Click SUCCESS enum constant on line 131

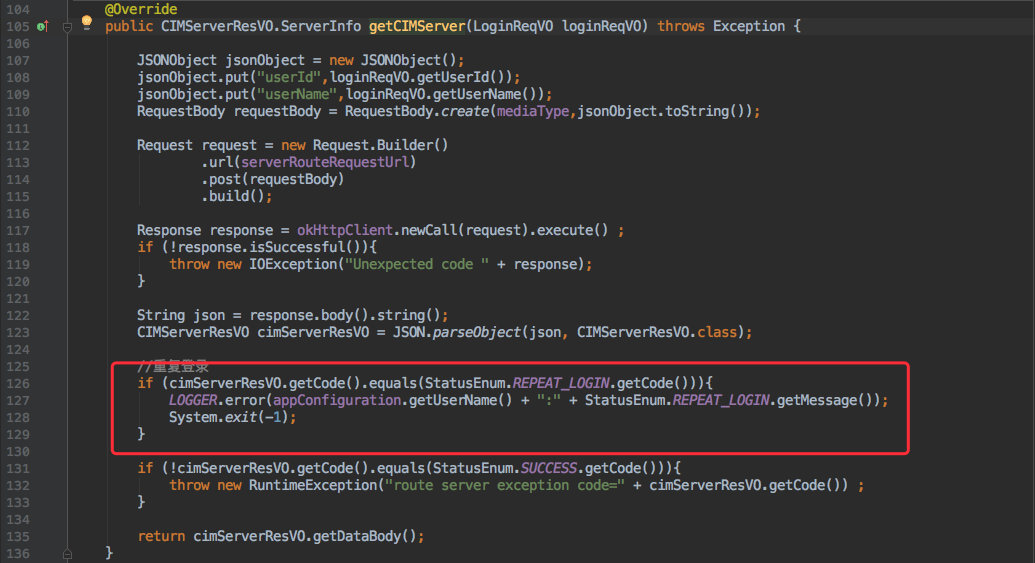click(549, 469)
